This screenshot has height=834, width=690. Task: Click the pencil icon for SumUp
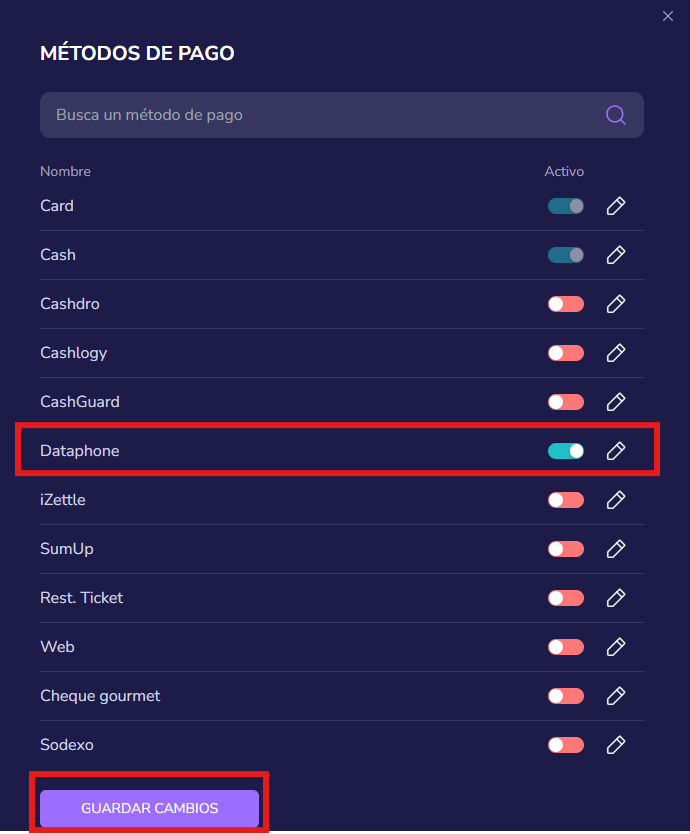point(616,549)
